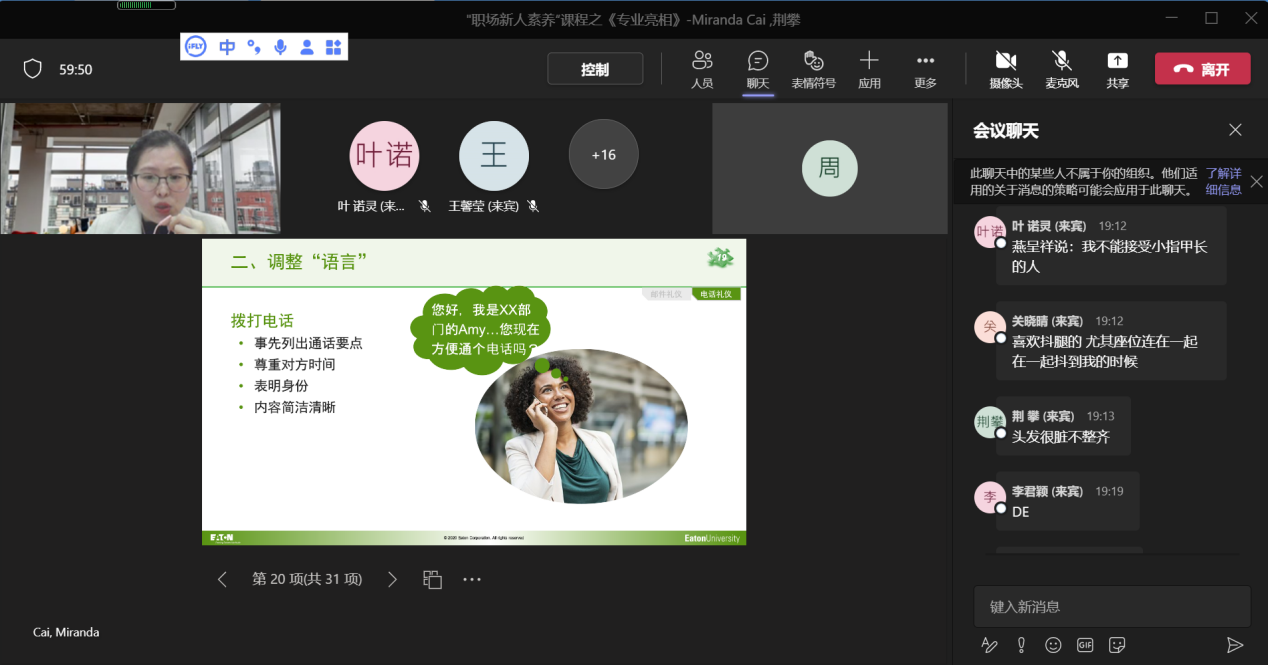Turn on the 摄像头 camera

click(x=1005, y=70)
